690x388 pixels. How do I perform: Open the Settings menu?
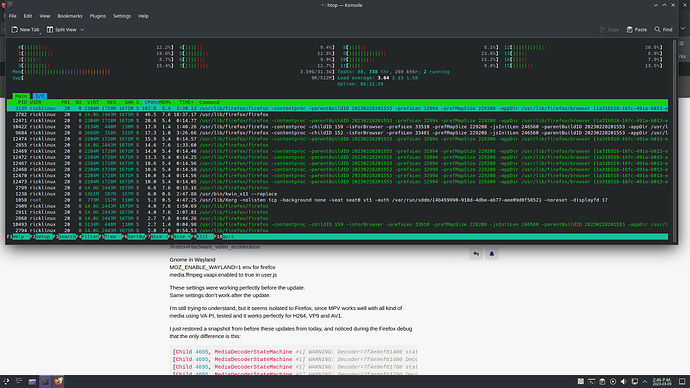(122, 16)
